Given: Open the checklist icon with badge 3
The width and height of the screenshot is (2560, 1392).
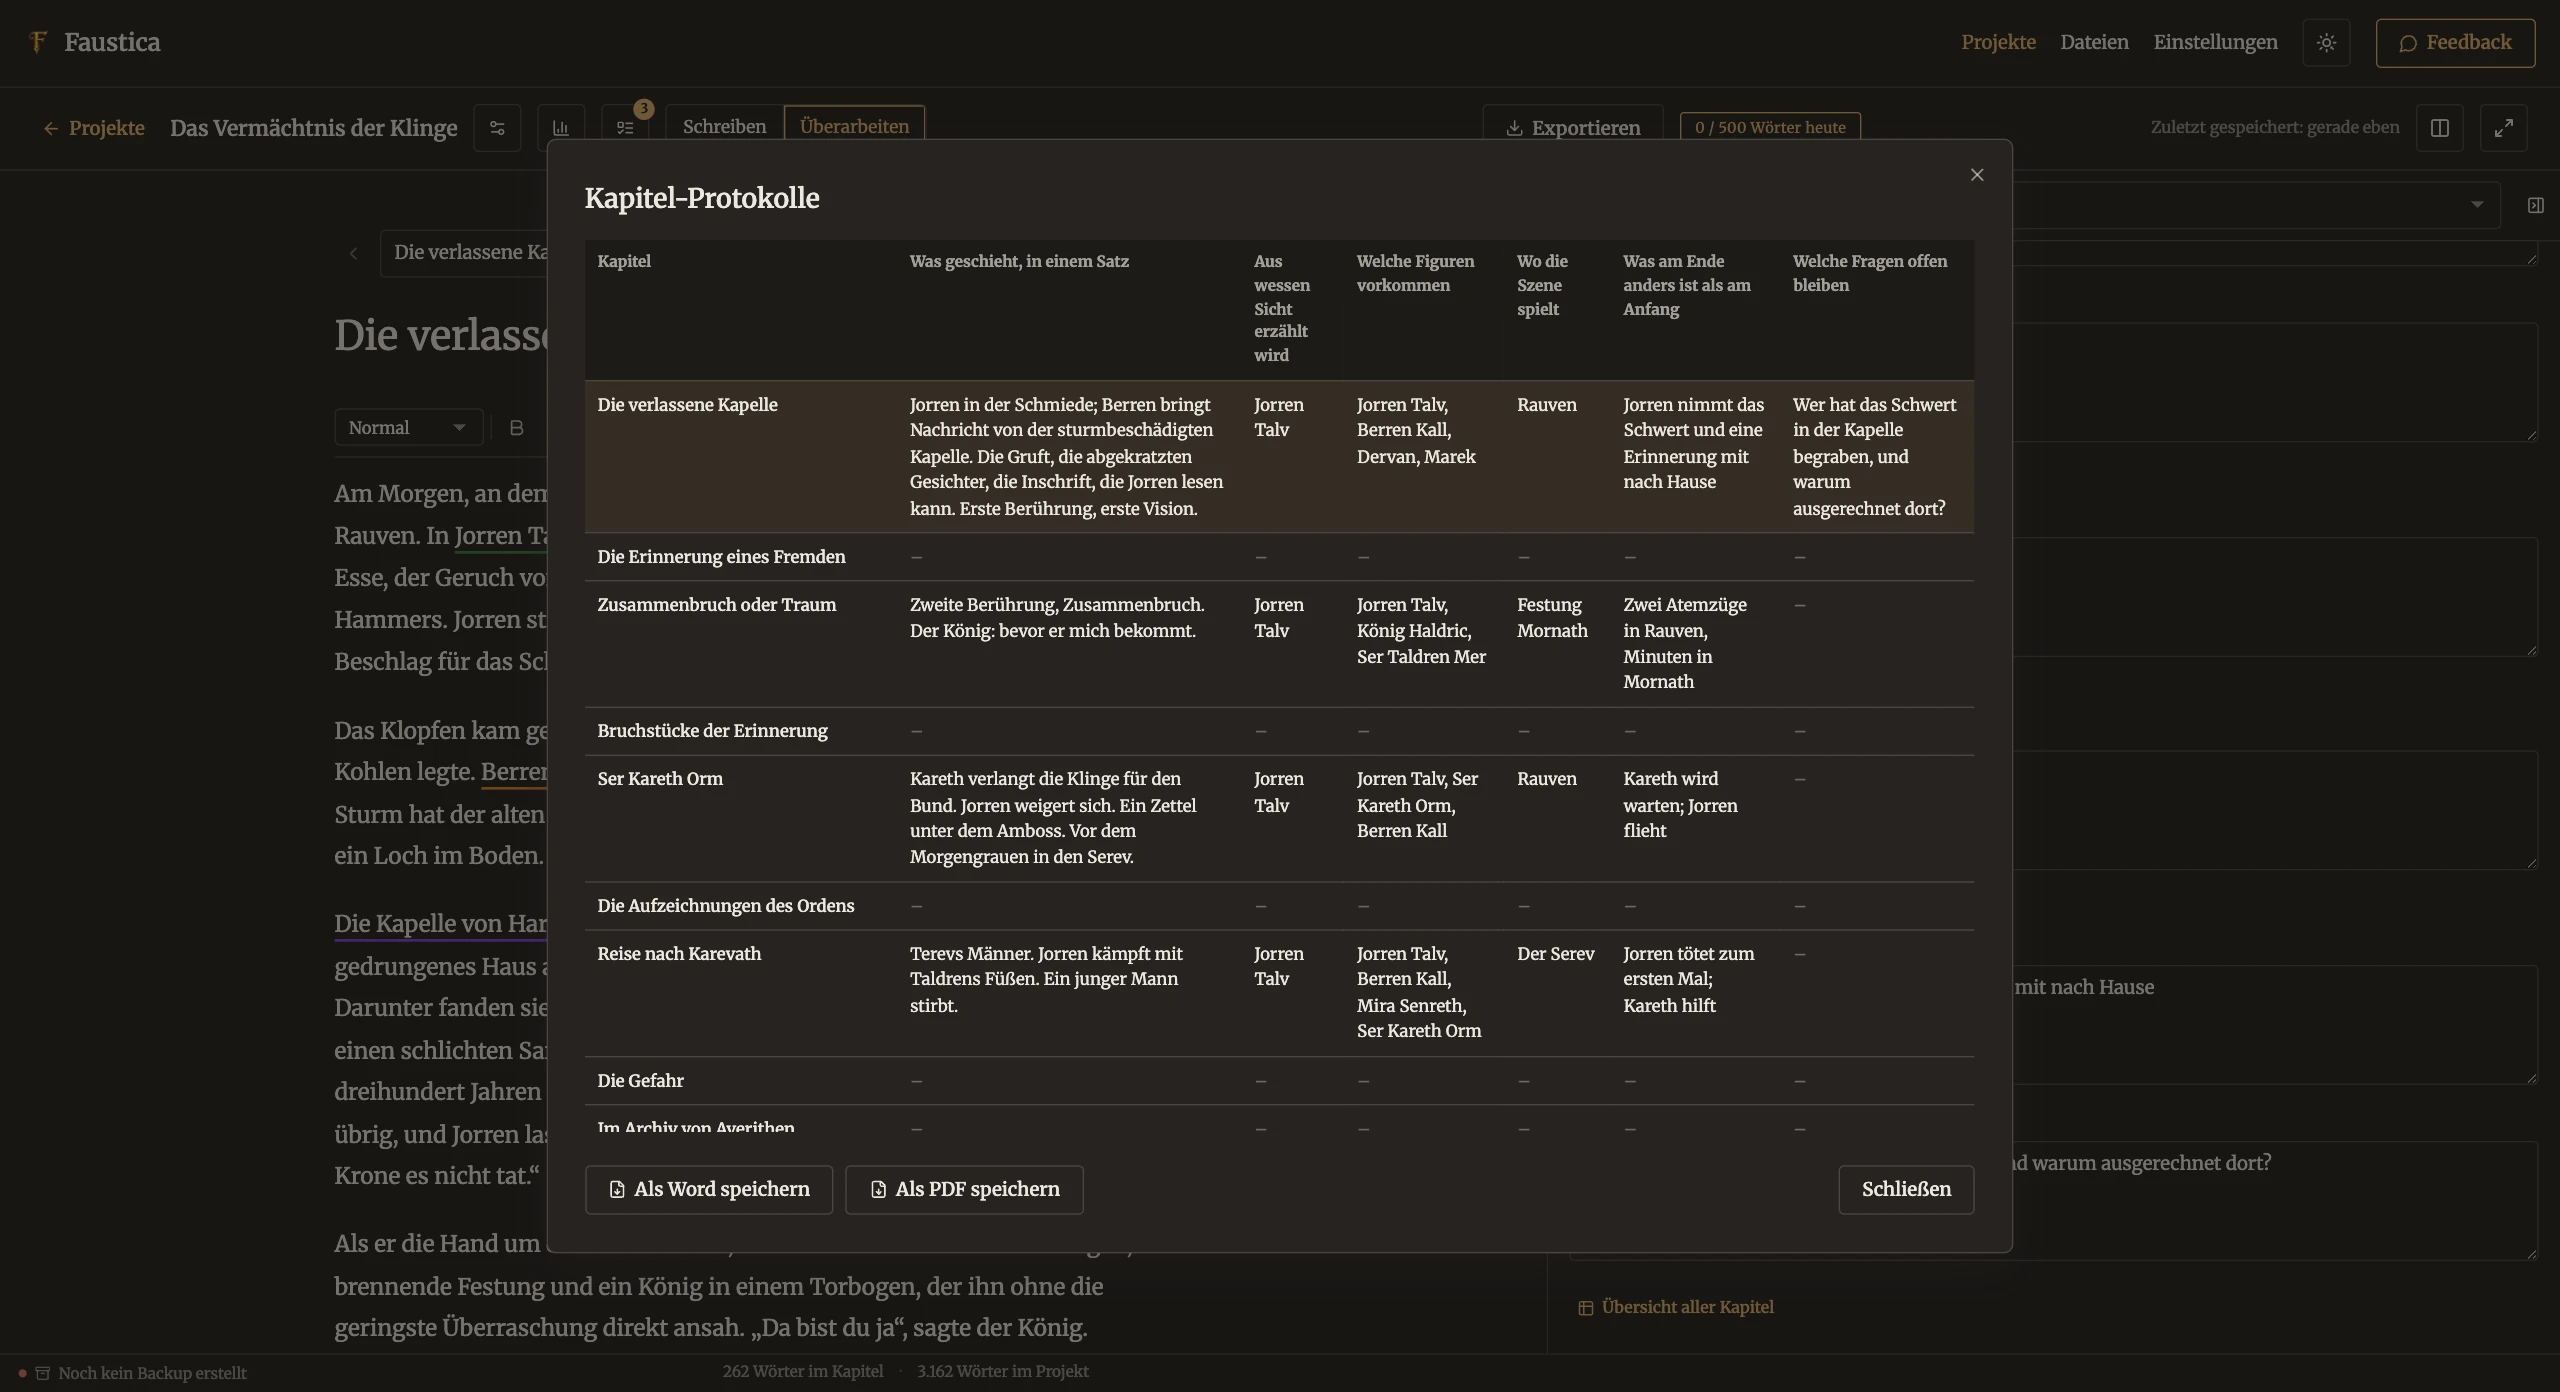Looking at the screenshot, I should pyautogui.click(x=625, y=128).
